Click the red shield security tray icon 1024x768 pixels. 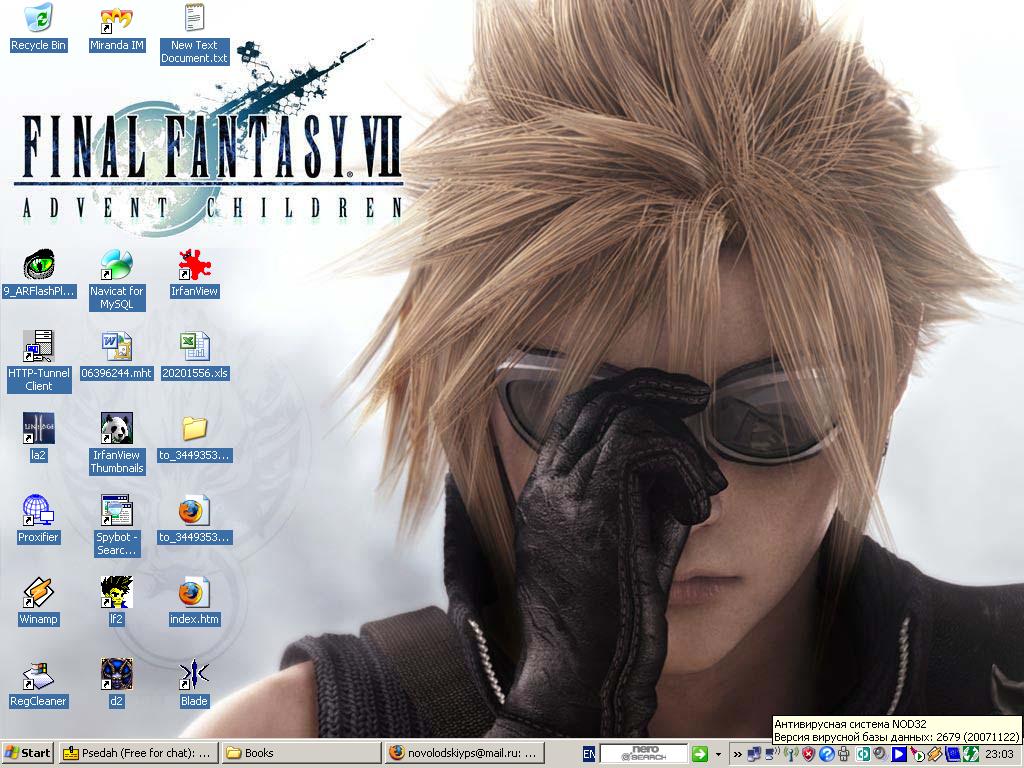coord(808,754)
